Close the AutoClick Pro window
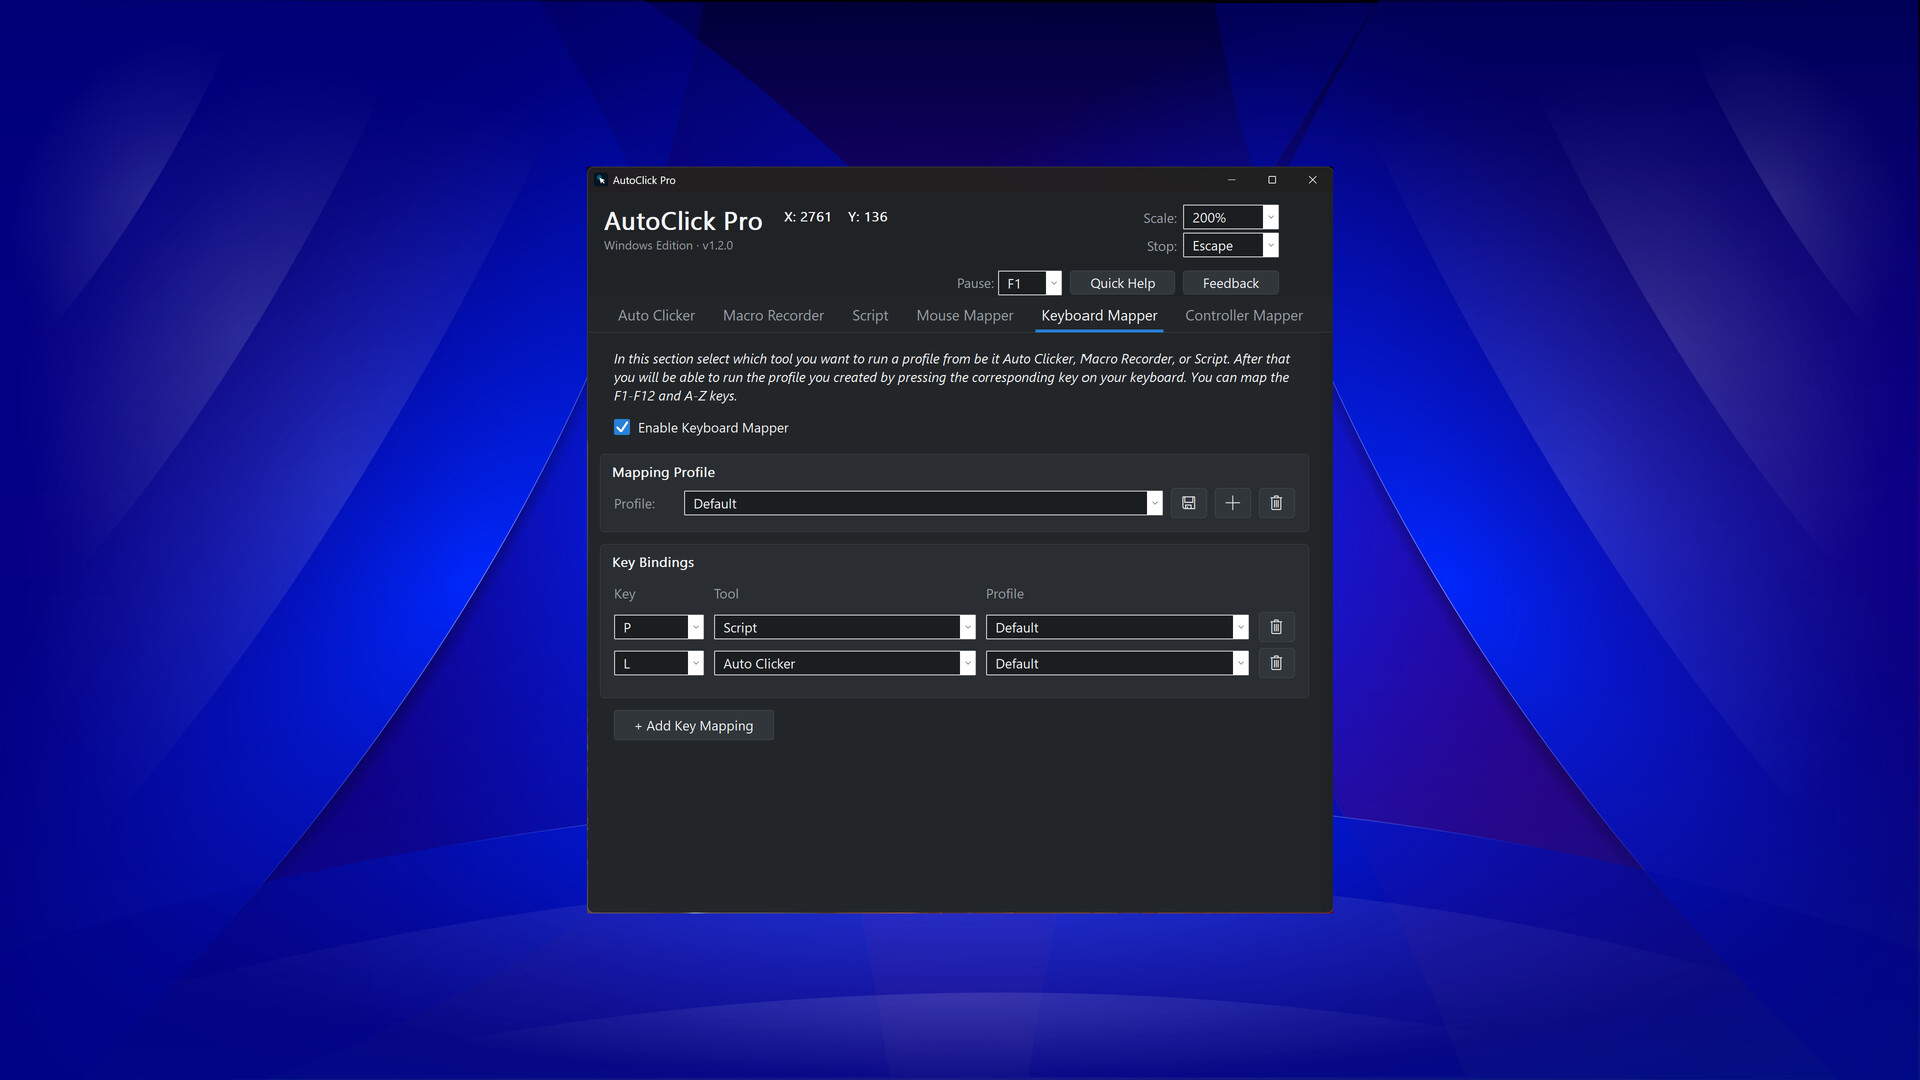The image size is (1920, 1080). (1312, 180)
